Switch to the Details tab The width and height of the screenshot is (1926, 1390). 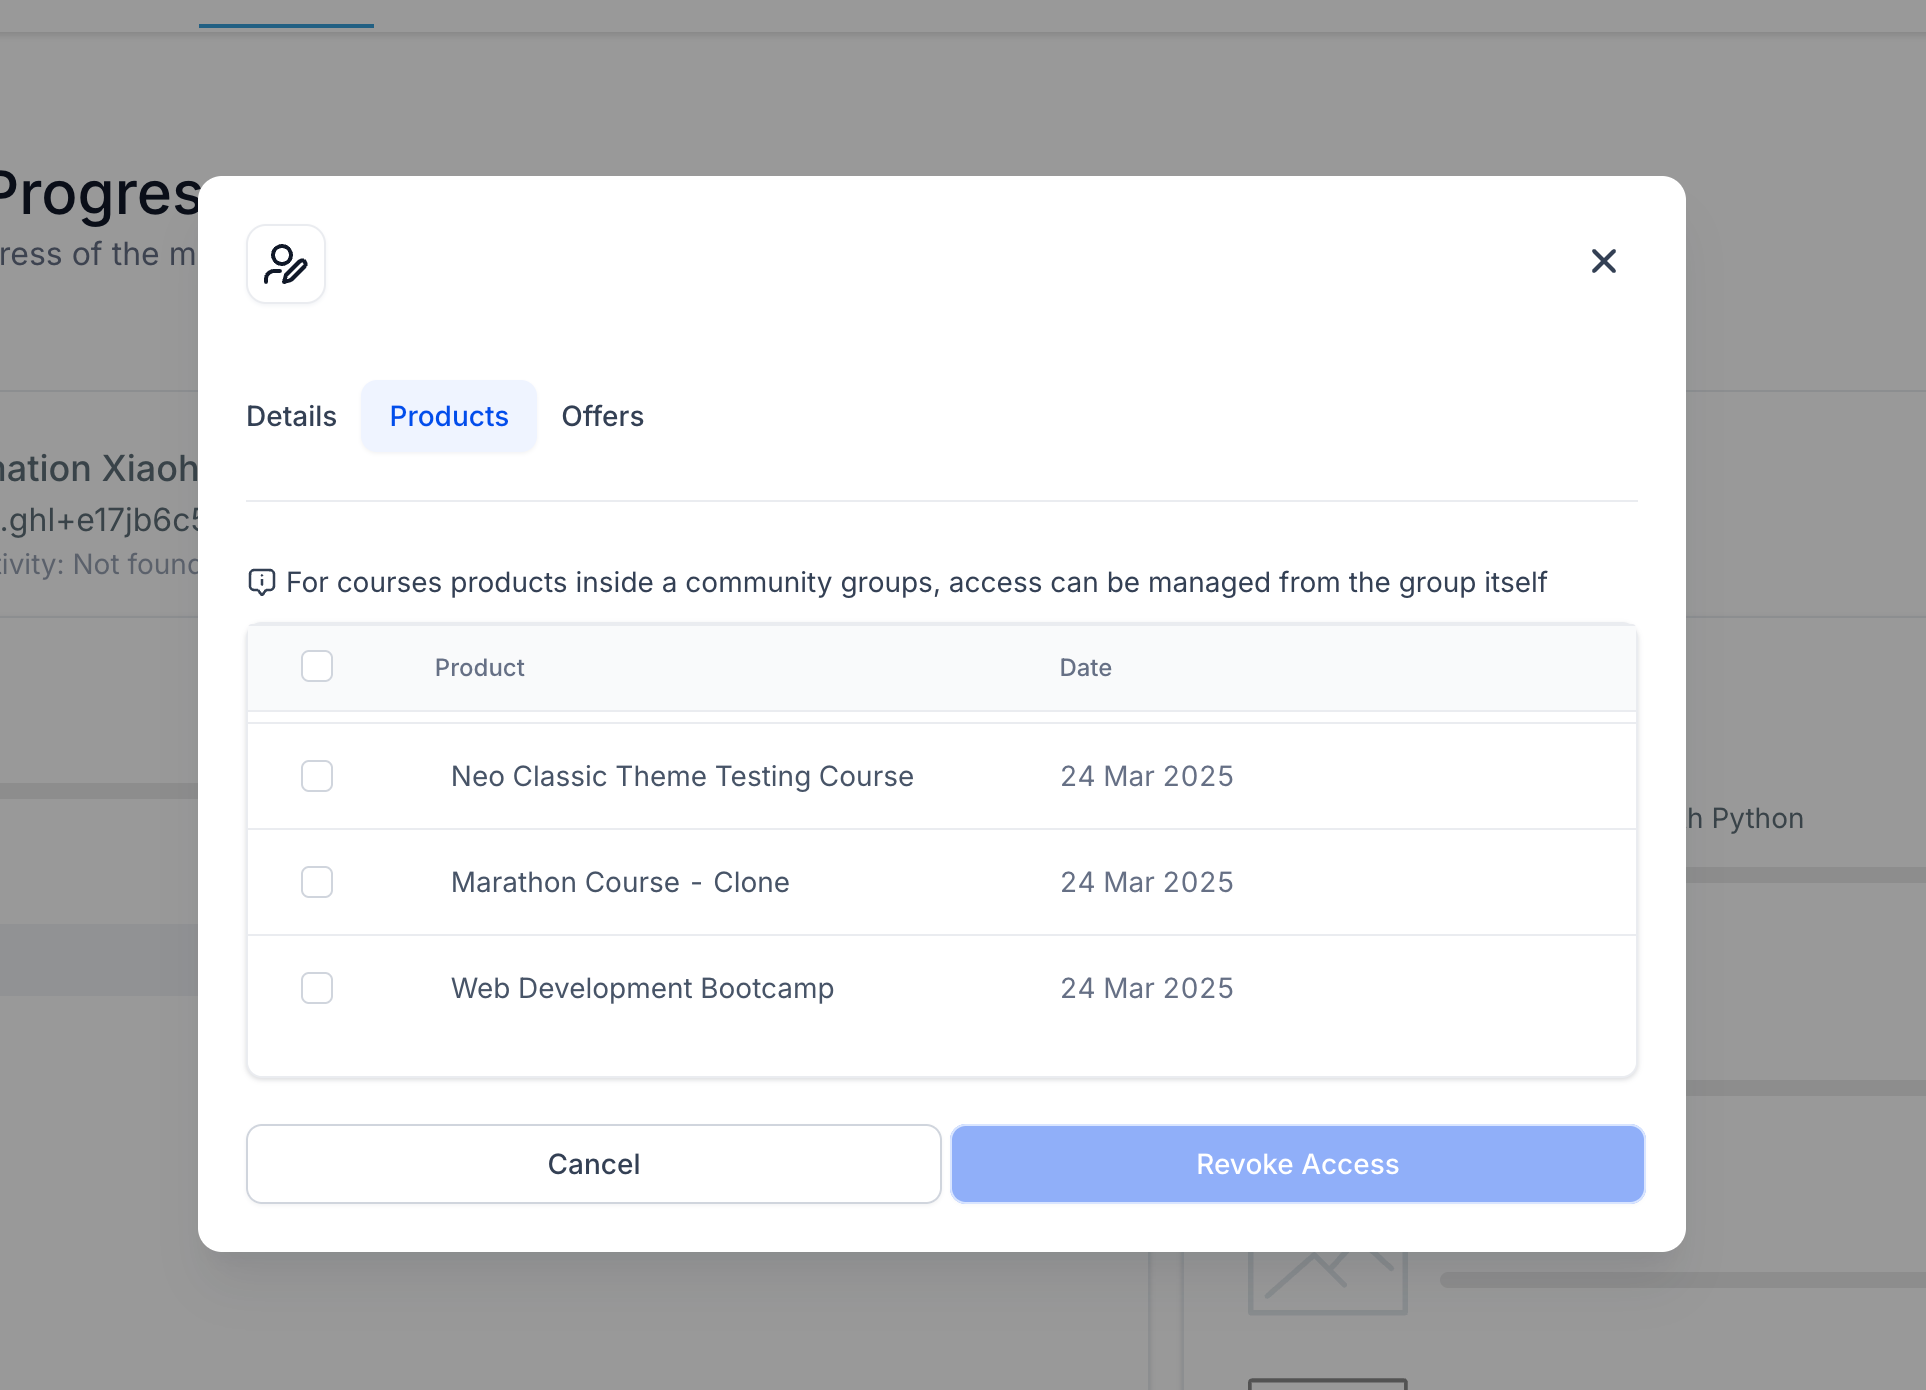click(291, 416)
